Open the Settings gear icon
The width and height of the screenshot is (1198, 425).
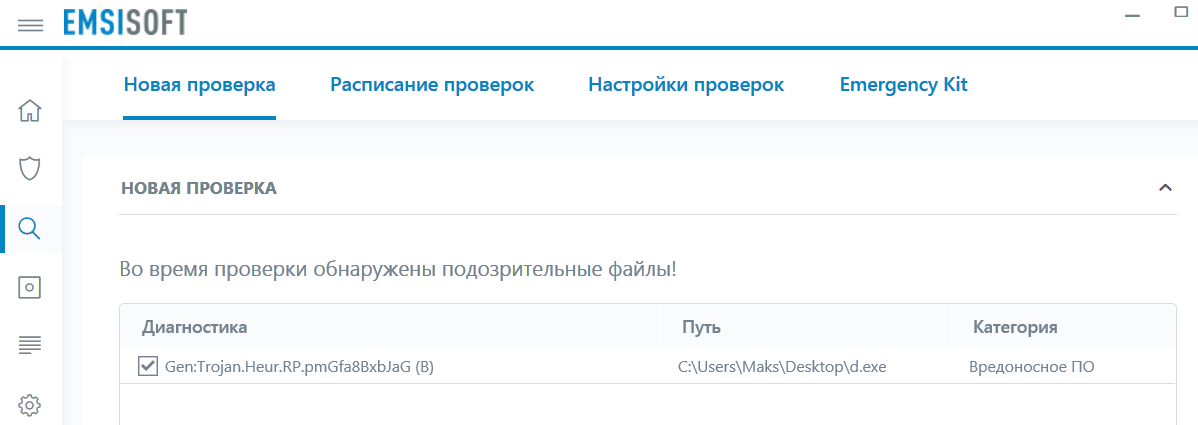30,405
